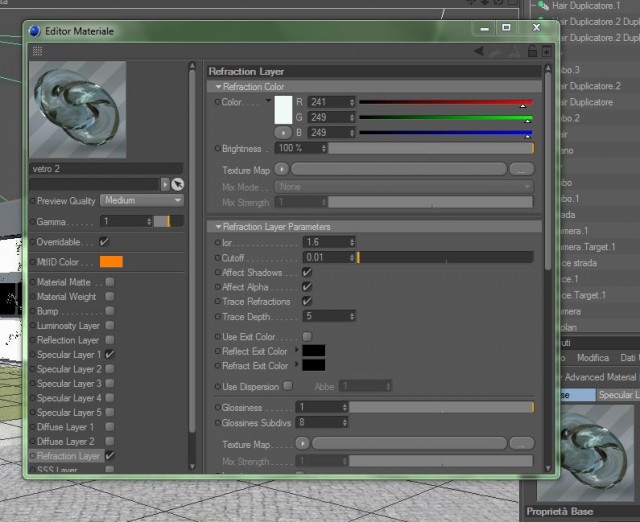Toggle the lock icon in editor toolbar
The height and width of the screenshot is (522, 640).
click(532, 51)
